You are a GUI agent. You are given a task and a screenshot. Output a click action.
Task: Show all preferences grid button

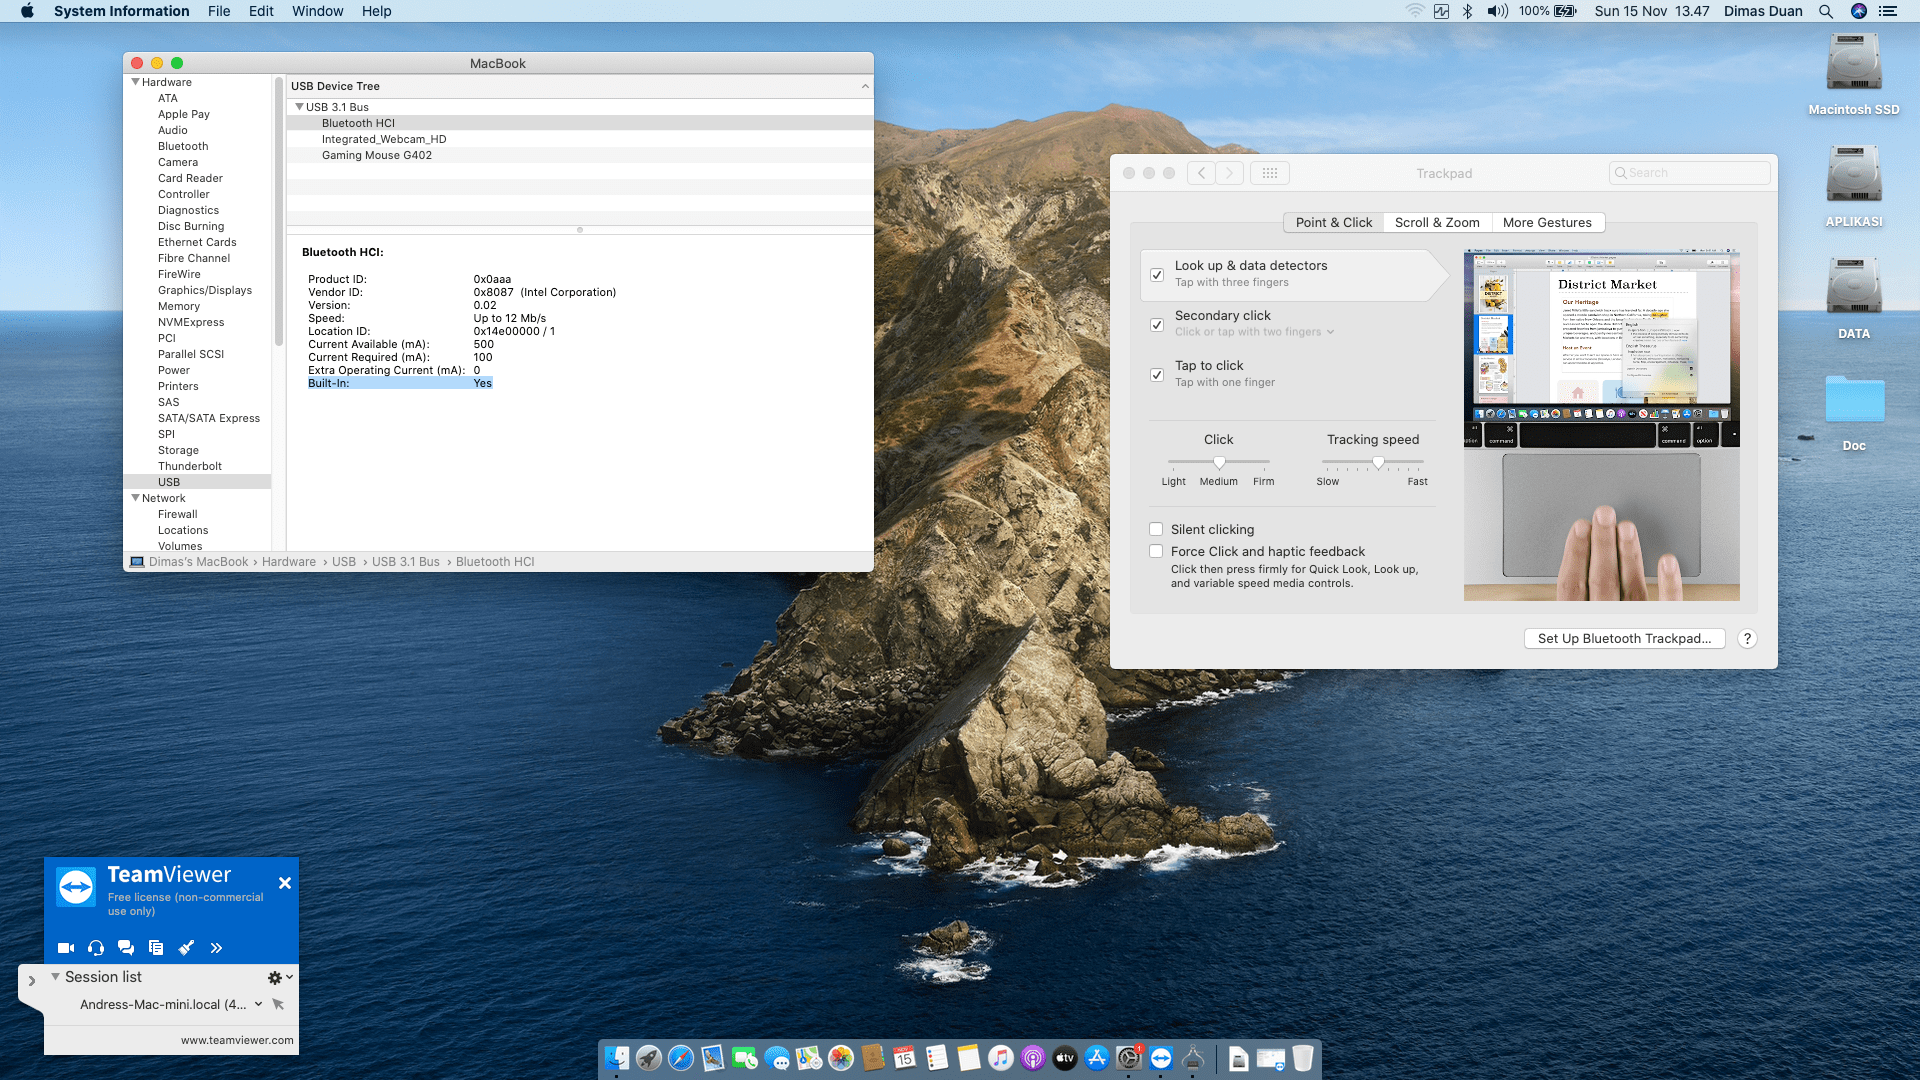(1270, 173)
